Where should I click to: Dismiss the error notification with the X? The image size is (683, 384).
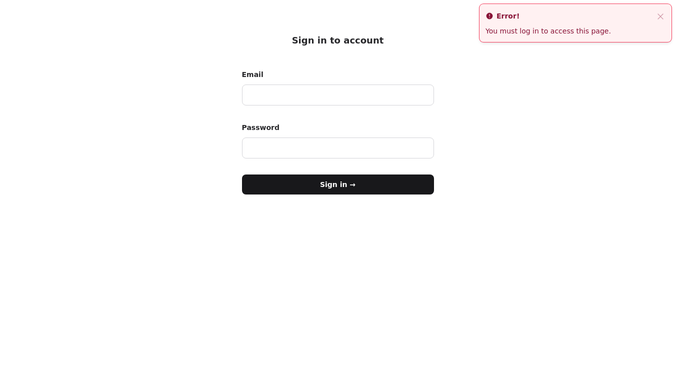[660, 17]
